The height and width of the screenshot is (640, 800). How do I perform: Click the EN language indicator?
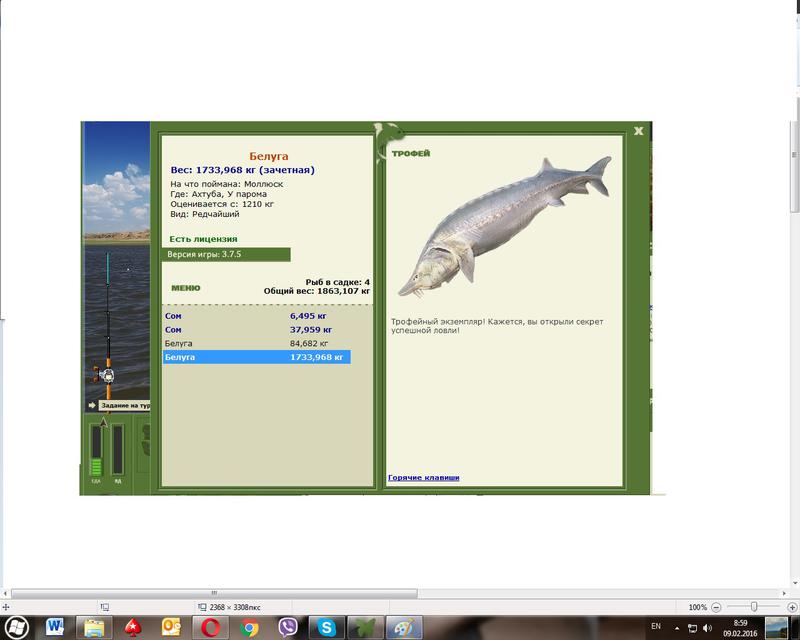click(x=656, y=626)
